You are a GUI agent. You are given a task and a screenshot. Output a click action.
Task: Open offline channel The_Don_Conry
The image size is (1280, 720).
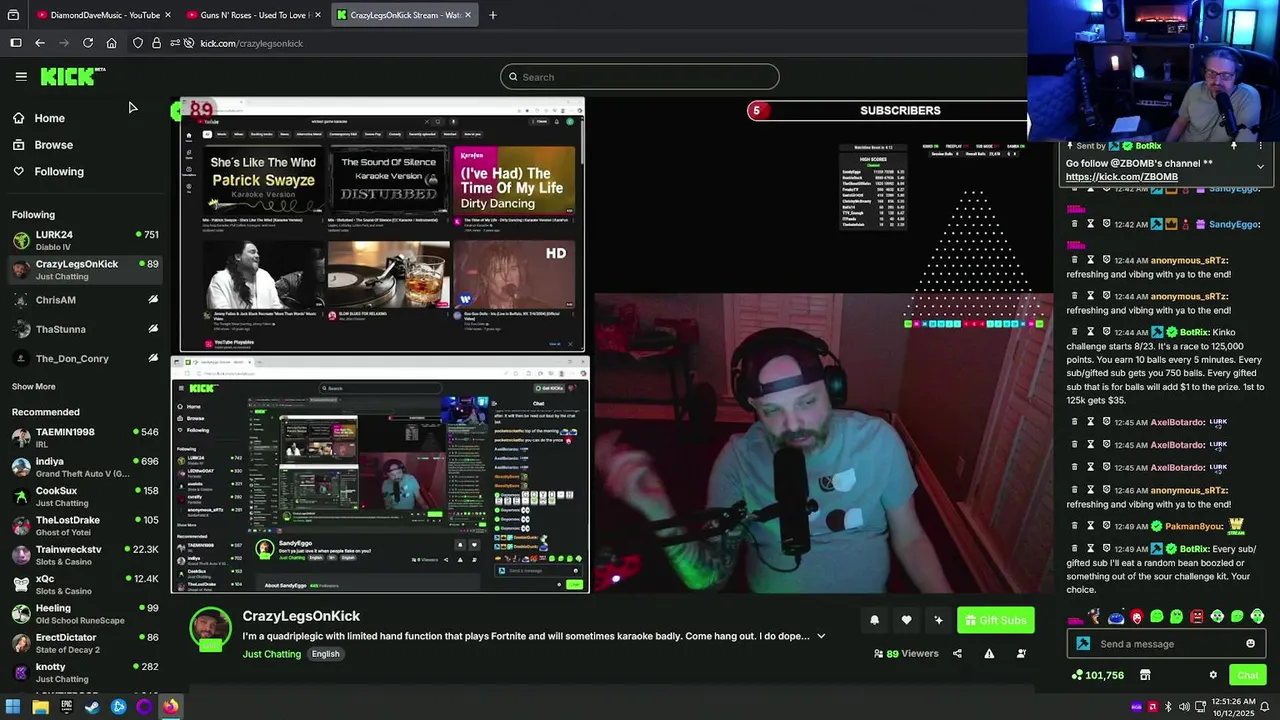(x=85, y=358)
